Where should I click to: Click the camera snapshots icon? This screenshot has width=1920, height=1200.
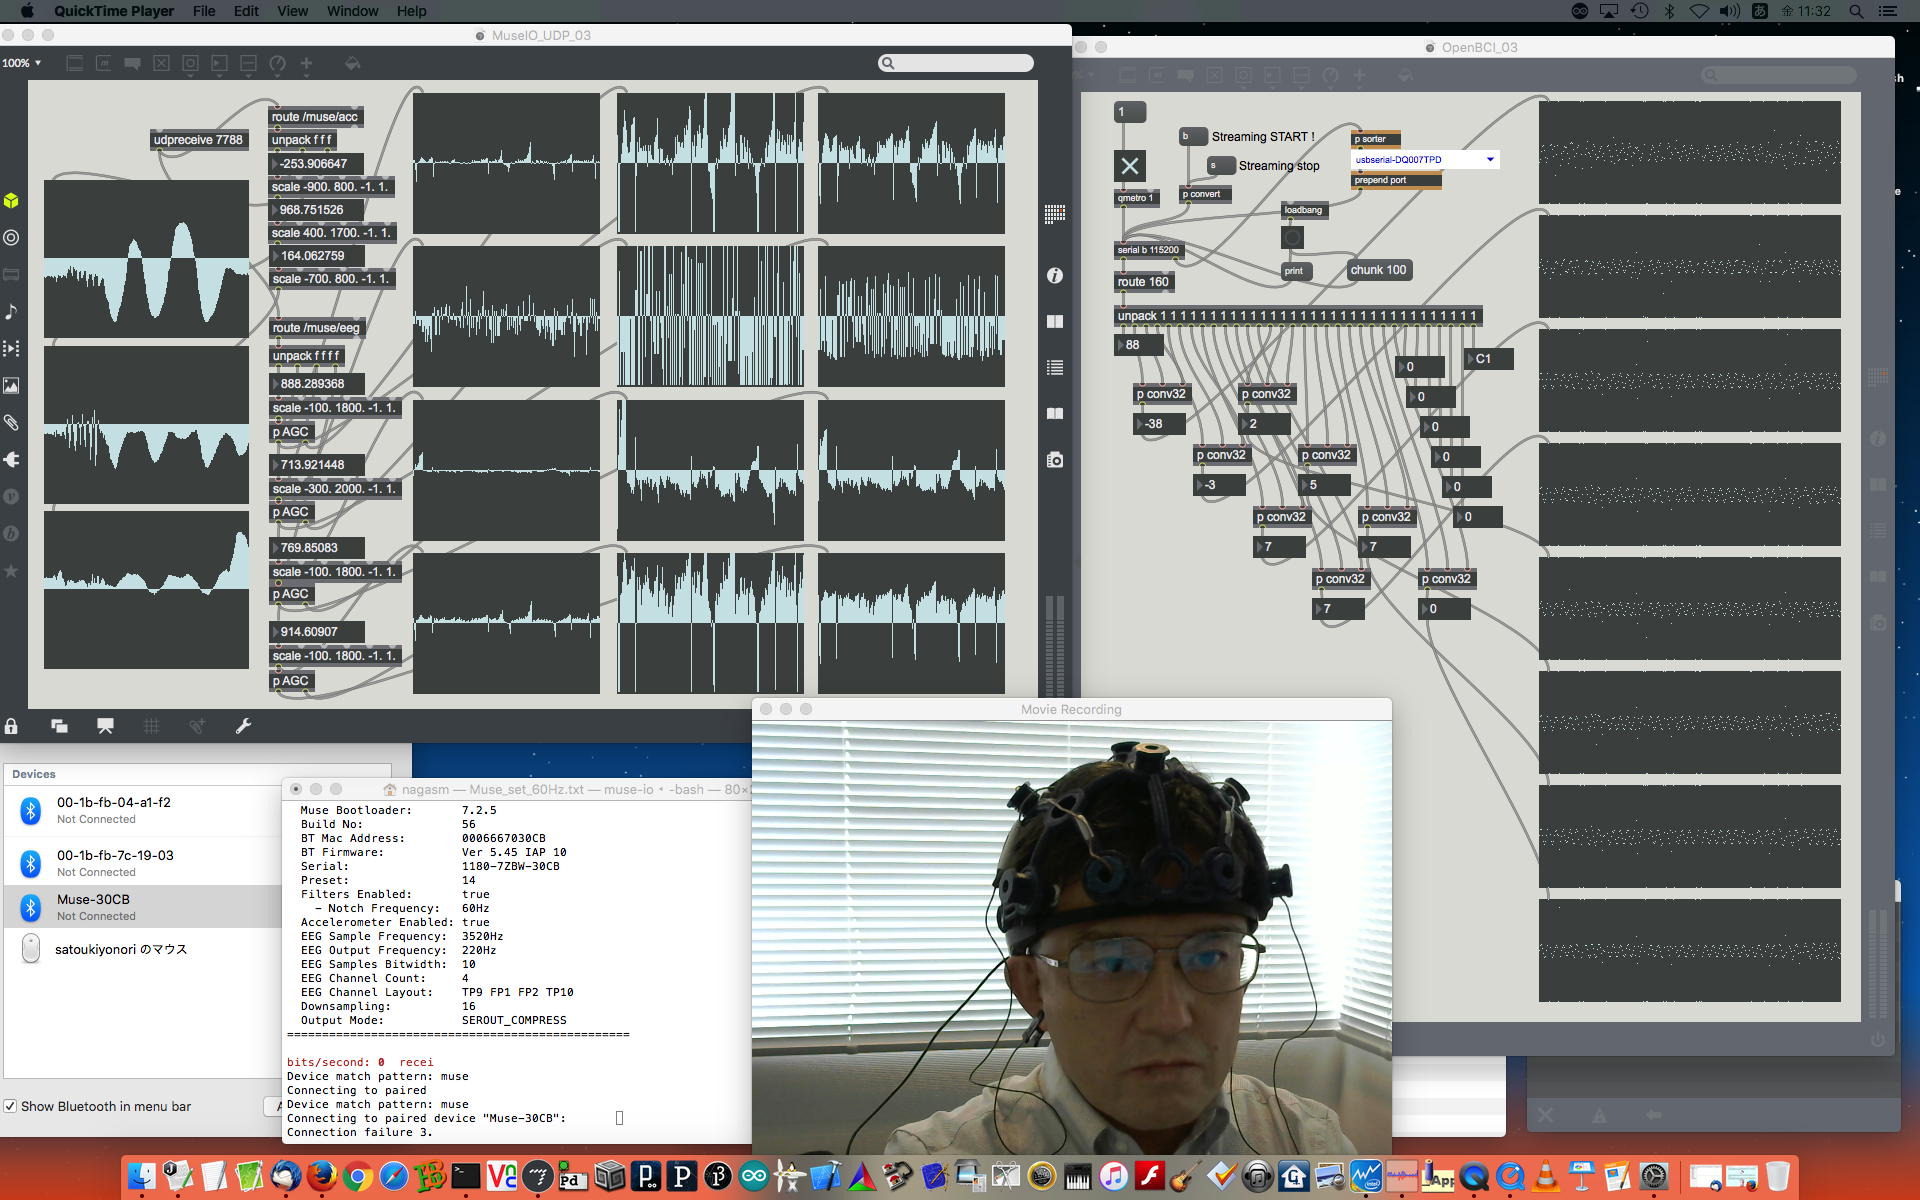point(1055,460)
